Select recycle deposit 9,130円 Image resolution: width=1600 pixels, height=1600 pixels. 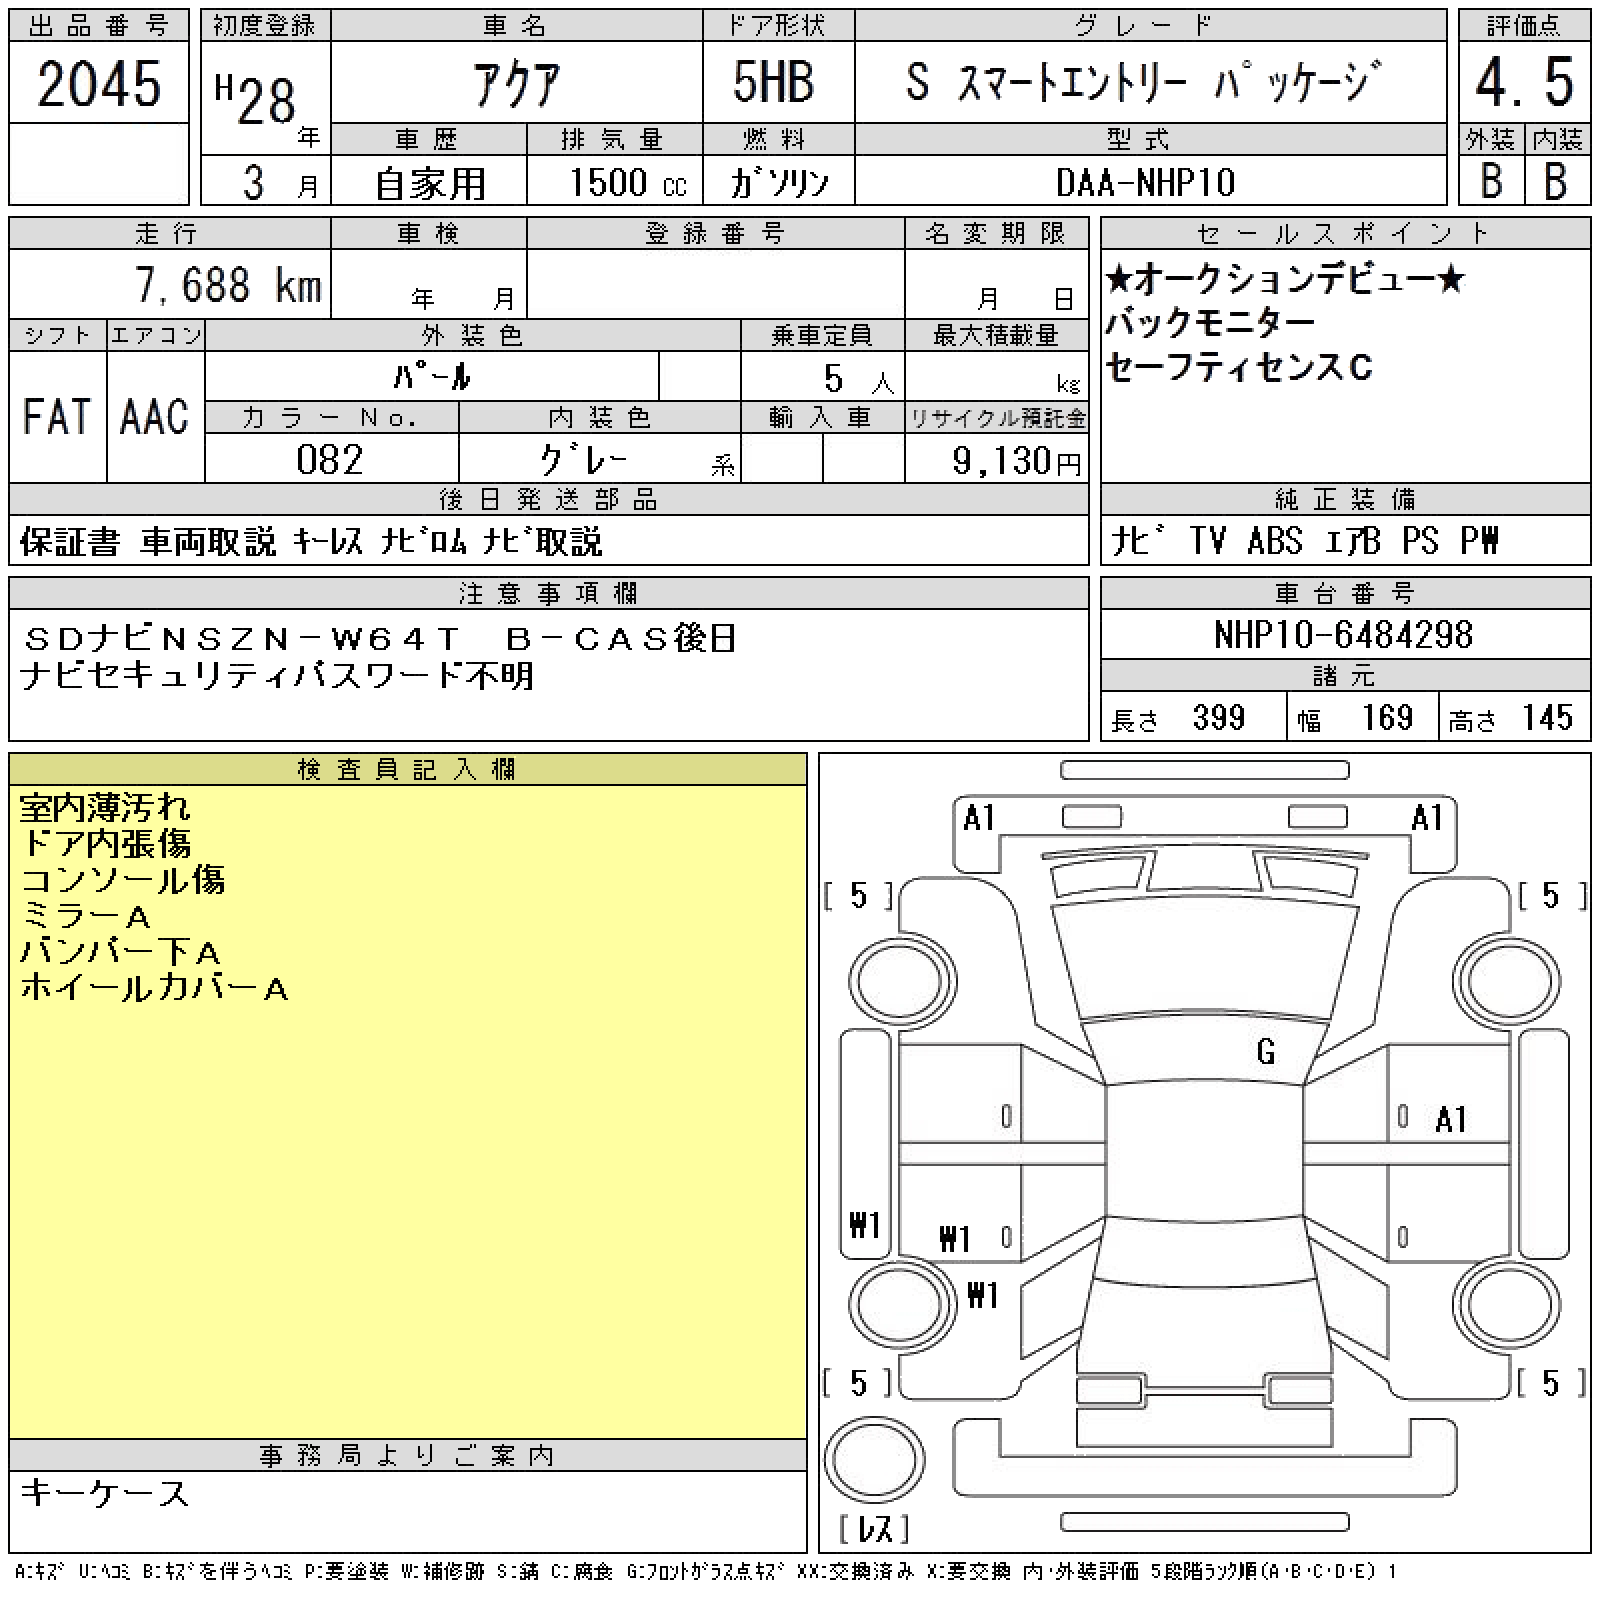[1016, 461]
